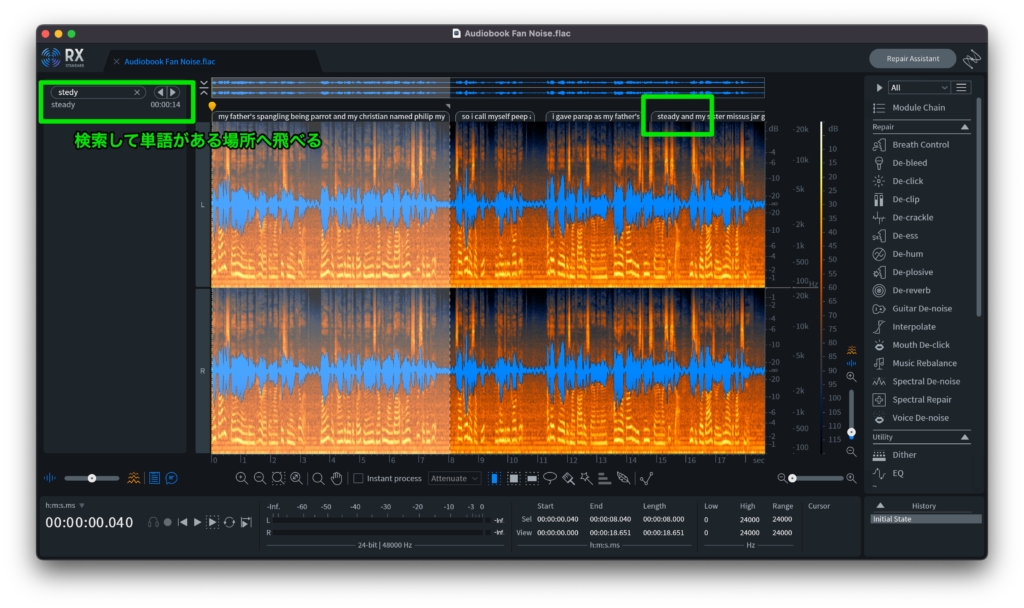
Task: Open the Attenuate mode dropdown
Action: click(x=454, y=479)
